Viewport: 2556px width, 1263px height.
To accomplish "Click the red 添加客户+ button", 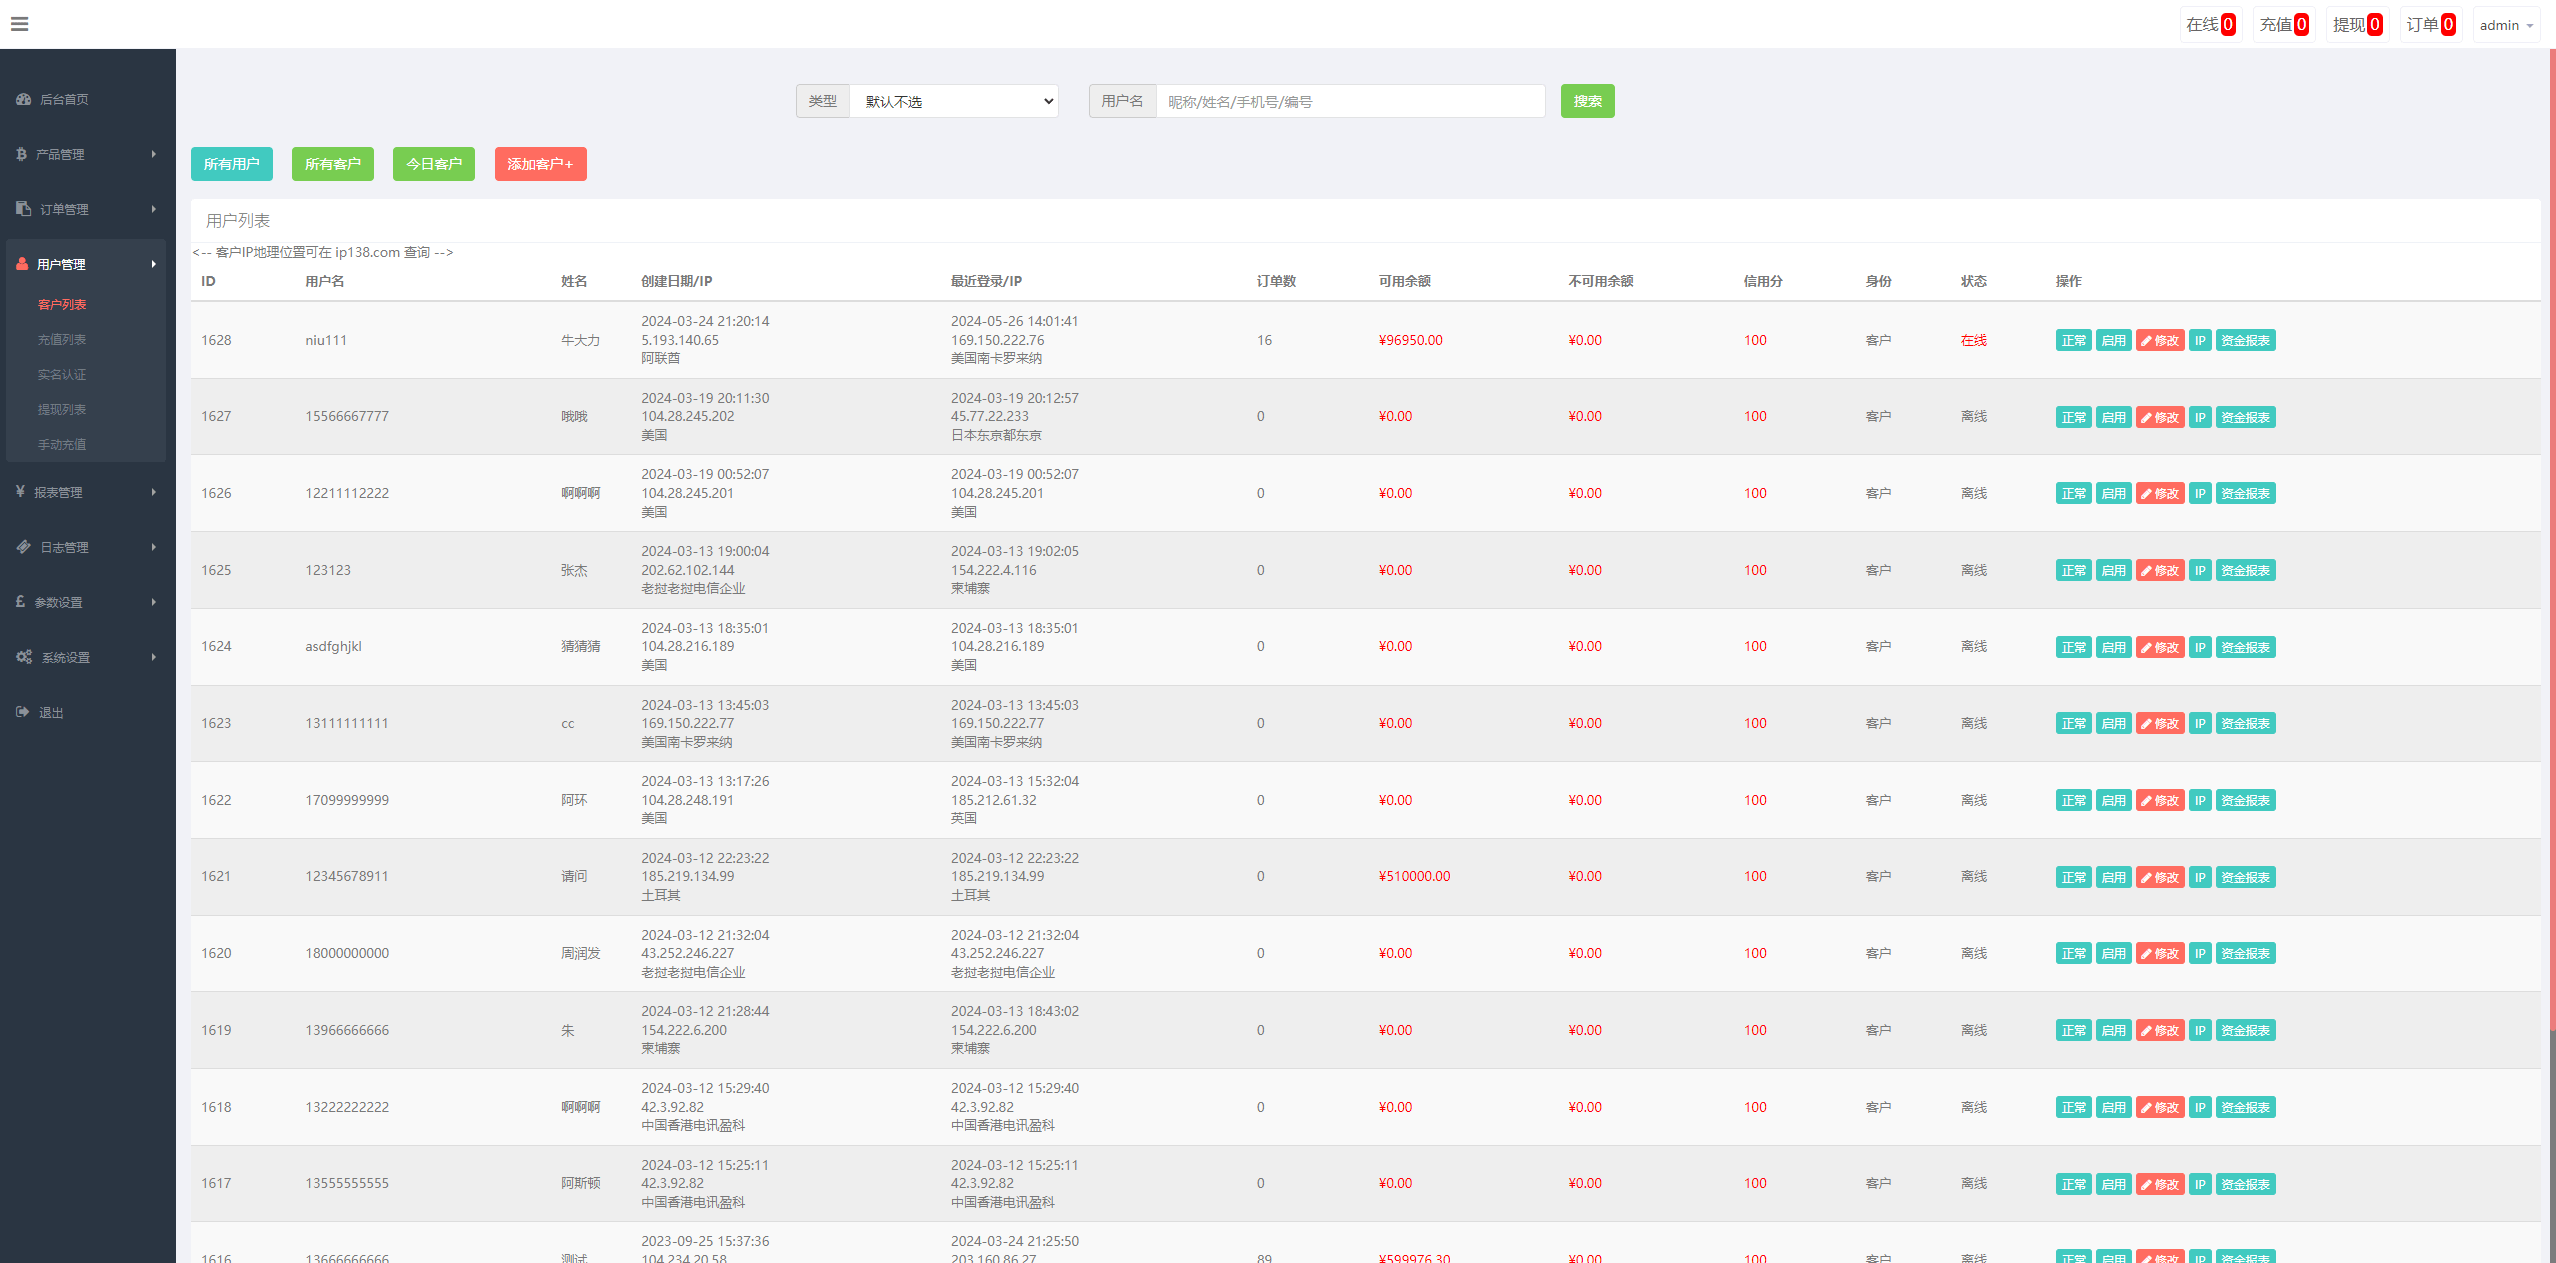I will point(540,164).
